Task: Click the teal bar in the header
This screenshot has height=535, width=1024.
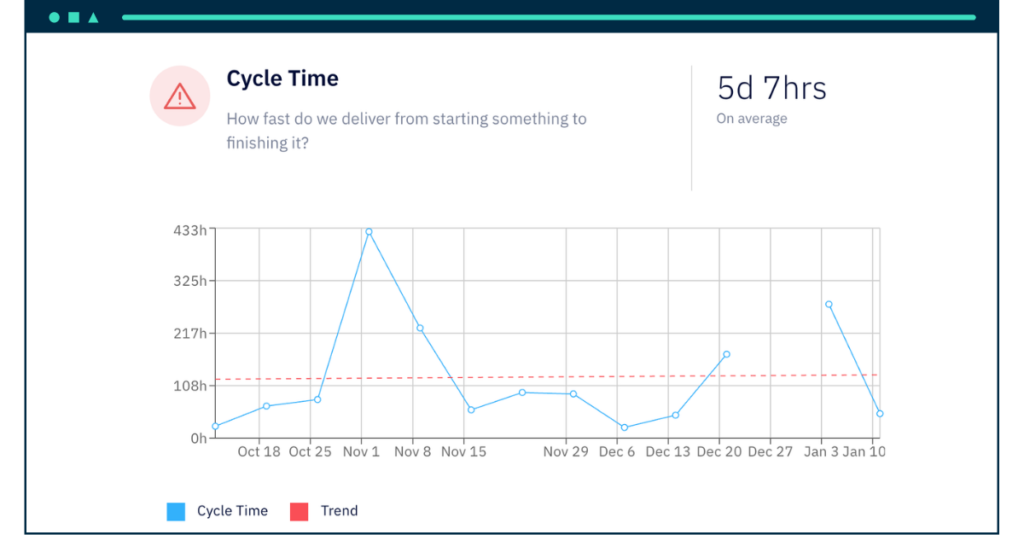Action: tap(549, 18)
